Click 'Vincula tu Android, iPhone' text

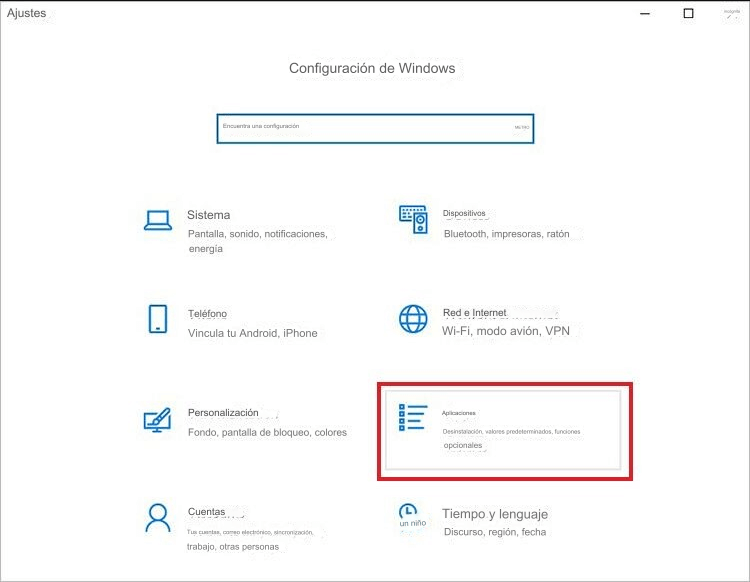[x=253, y=333]
